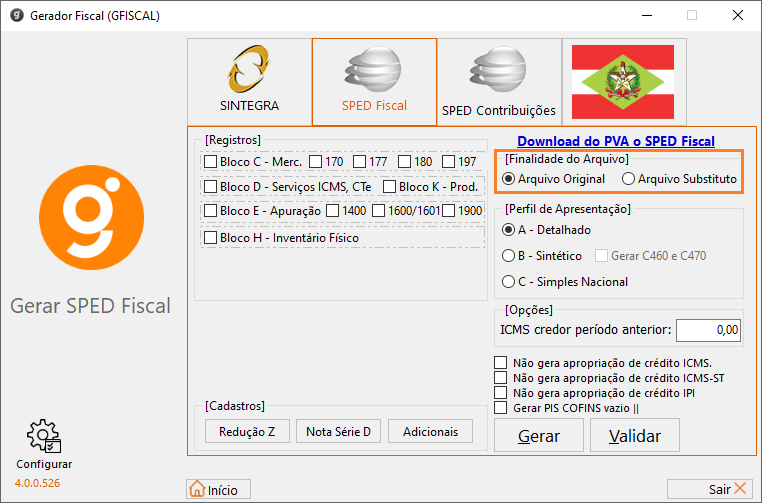Click the Sair exit button
This screenshot has height=503, width=762.
[710, 489]
